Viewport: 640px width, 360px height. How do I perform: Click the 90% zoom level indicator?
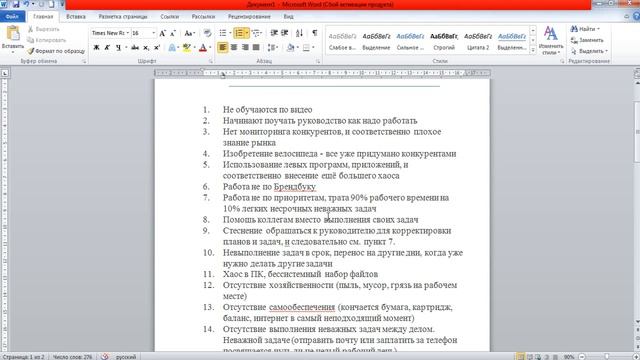[569, 357]
